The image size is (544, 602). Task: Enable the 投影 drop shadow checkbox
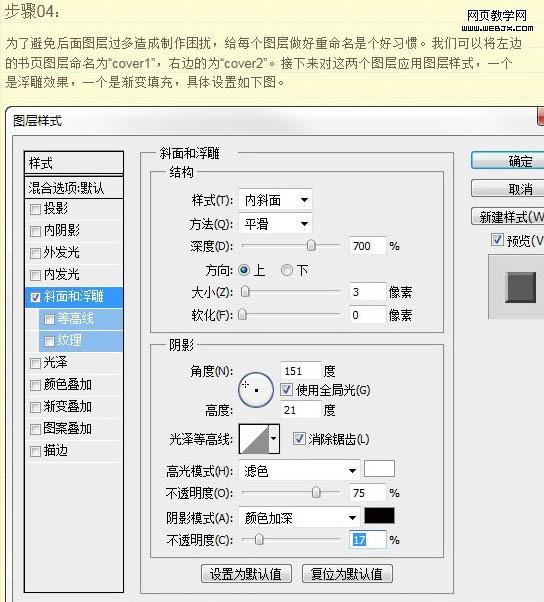pos(35,209)
